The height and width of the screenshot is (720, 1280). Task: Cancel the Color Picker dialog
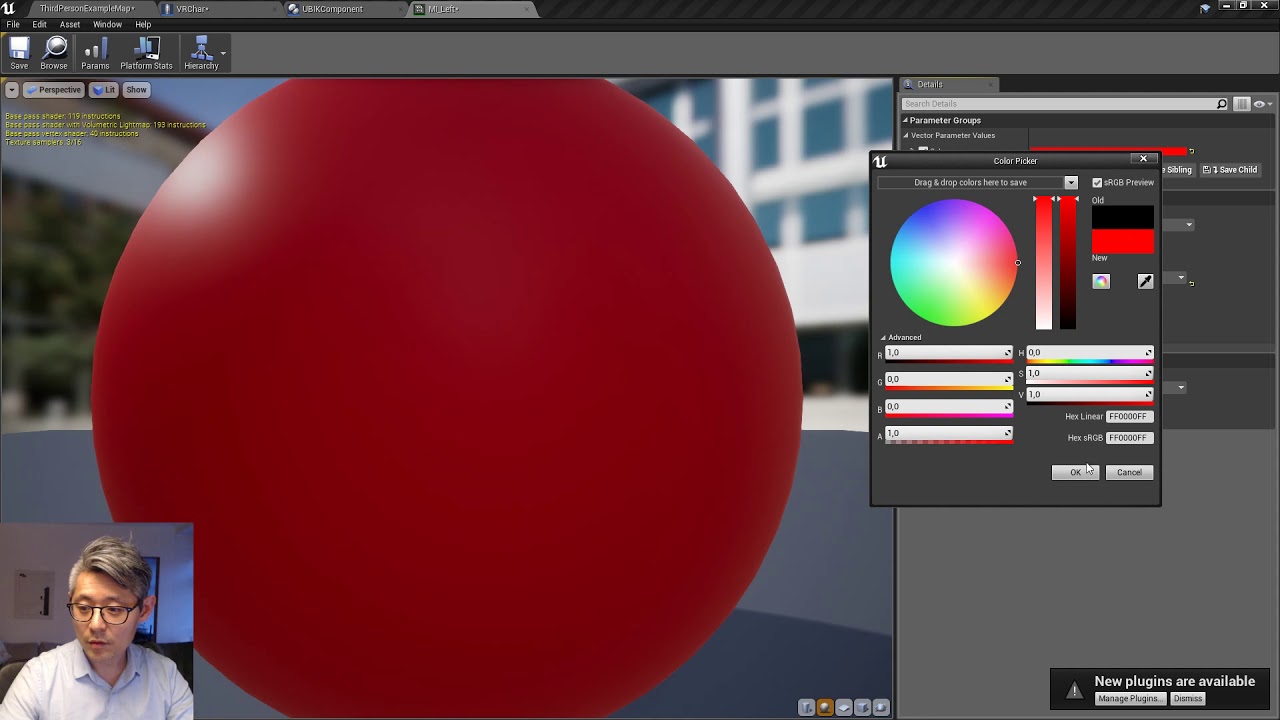pos(1129,472)
